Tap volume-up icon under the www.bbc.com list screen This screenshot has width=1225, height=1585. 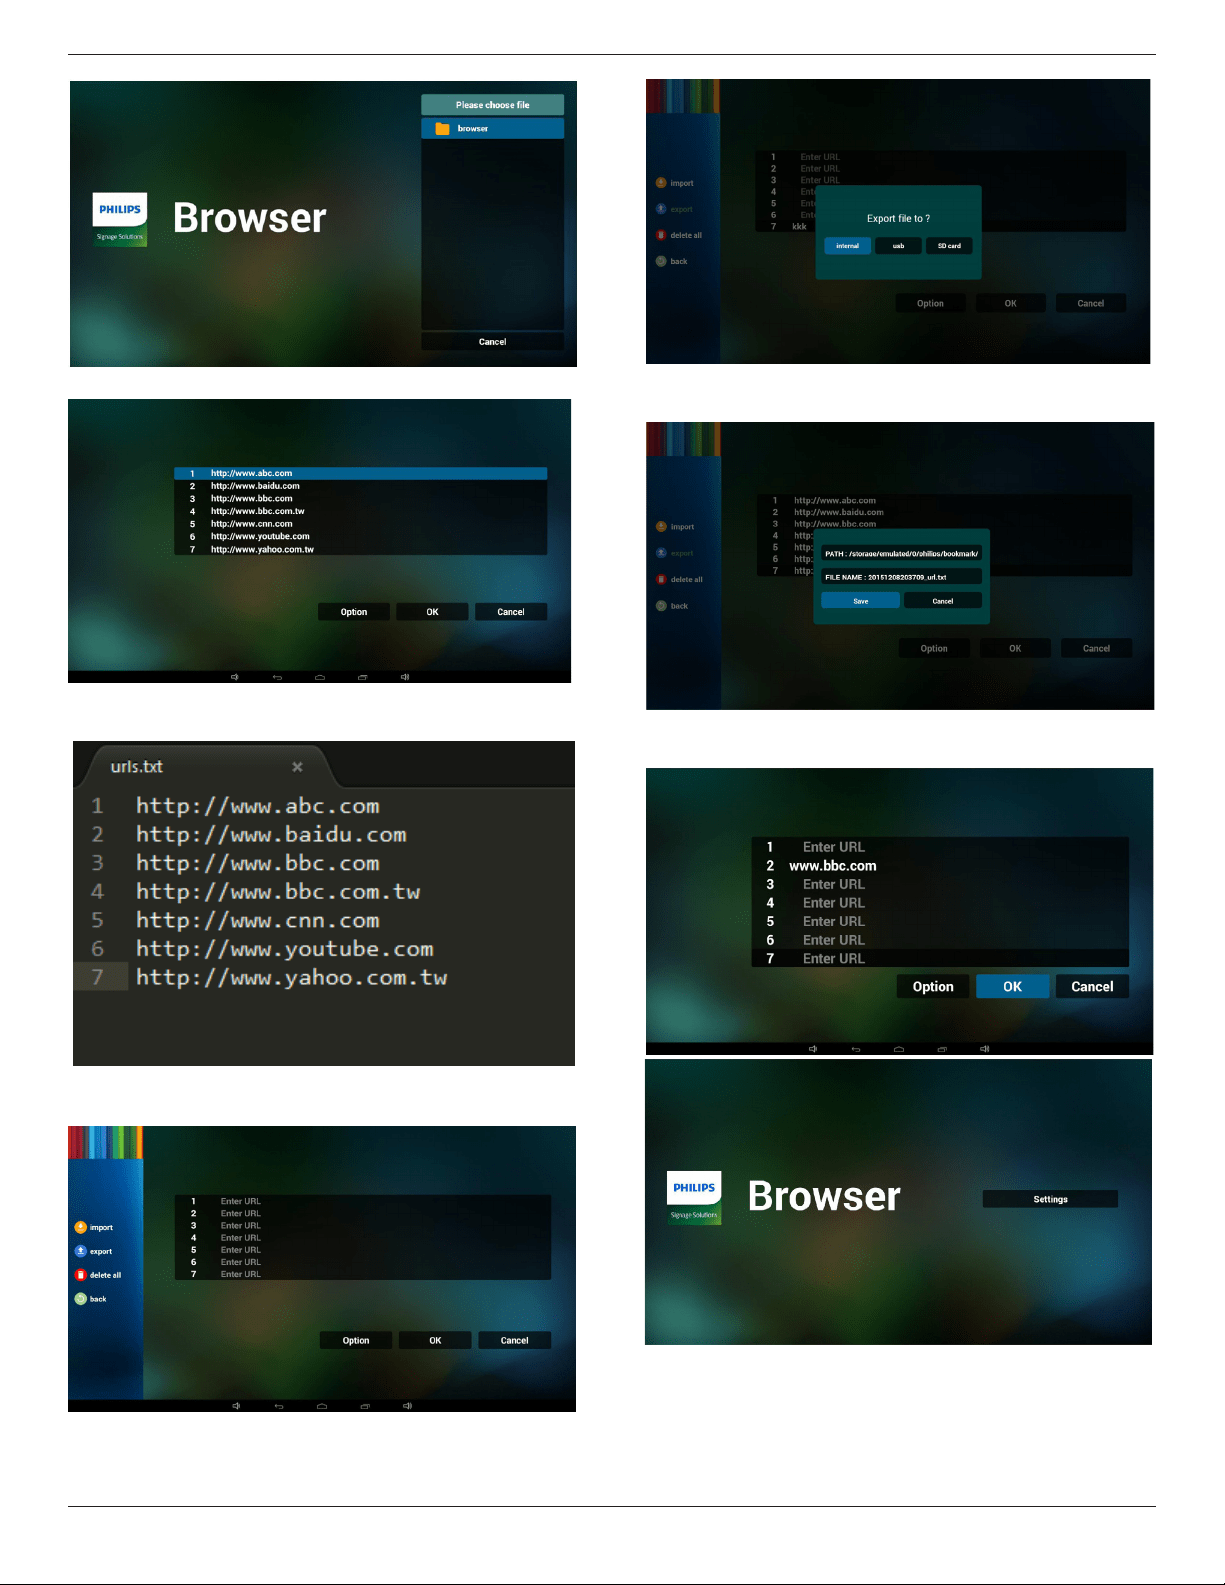(x=985, y=1049)
